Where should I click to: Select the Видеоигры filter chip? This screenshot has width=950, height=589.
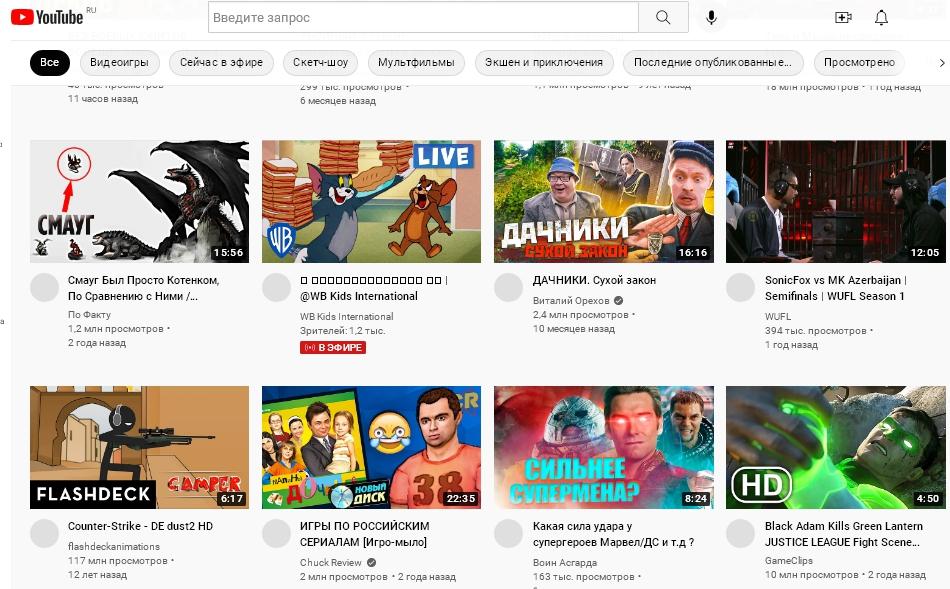pos(119,62)
